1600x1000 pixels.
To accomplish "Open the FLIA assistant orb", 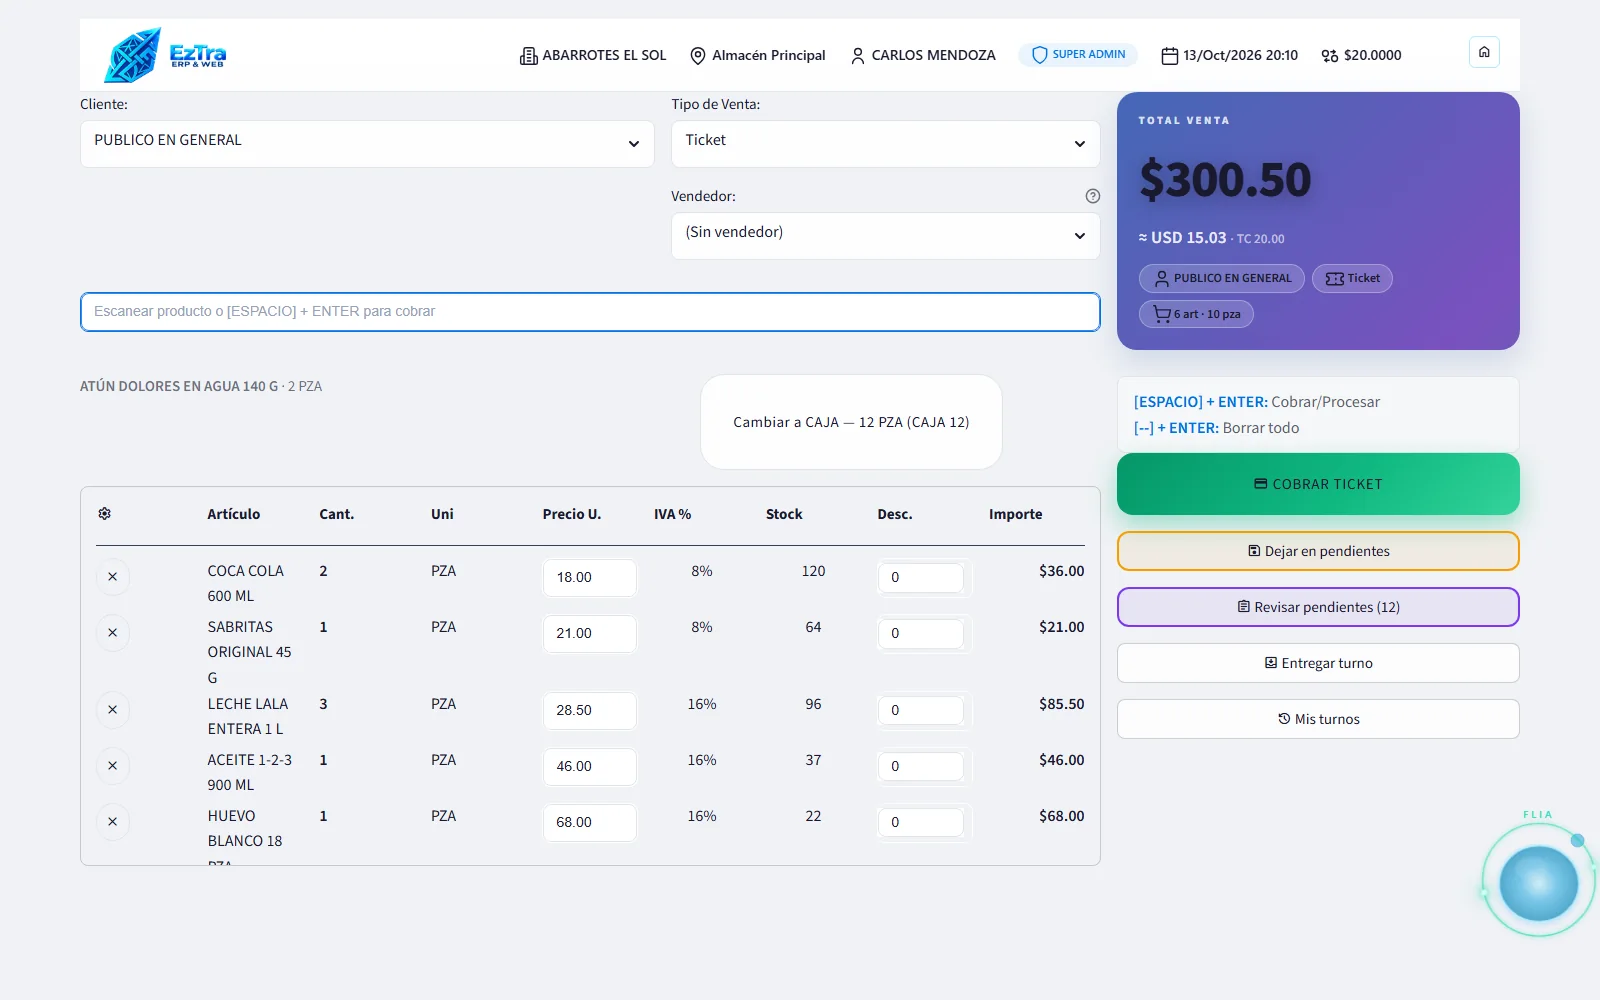I will point(1538,883).
